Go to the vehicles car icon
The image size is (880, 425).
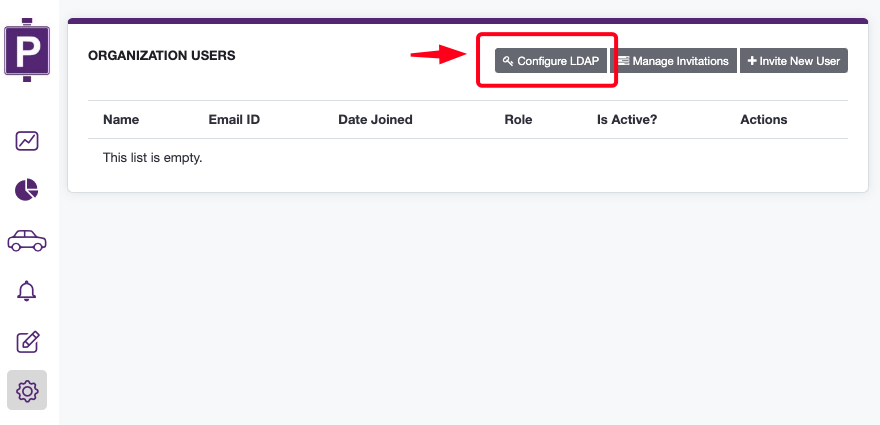click(27, 240)
